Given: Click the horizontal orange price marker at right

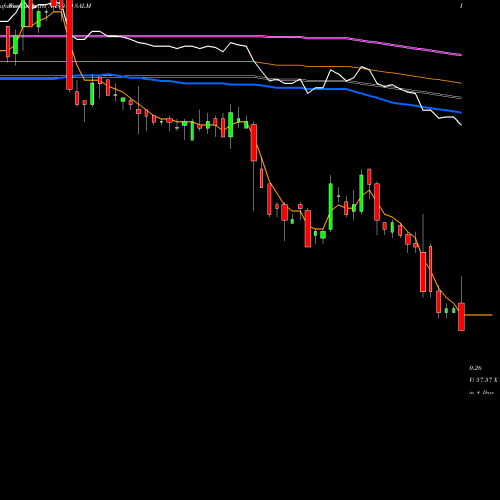Looking at the screenshot, I should (x=478, y=315).
